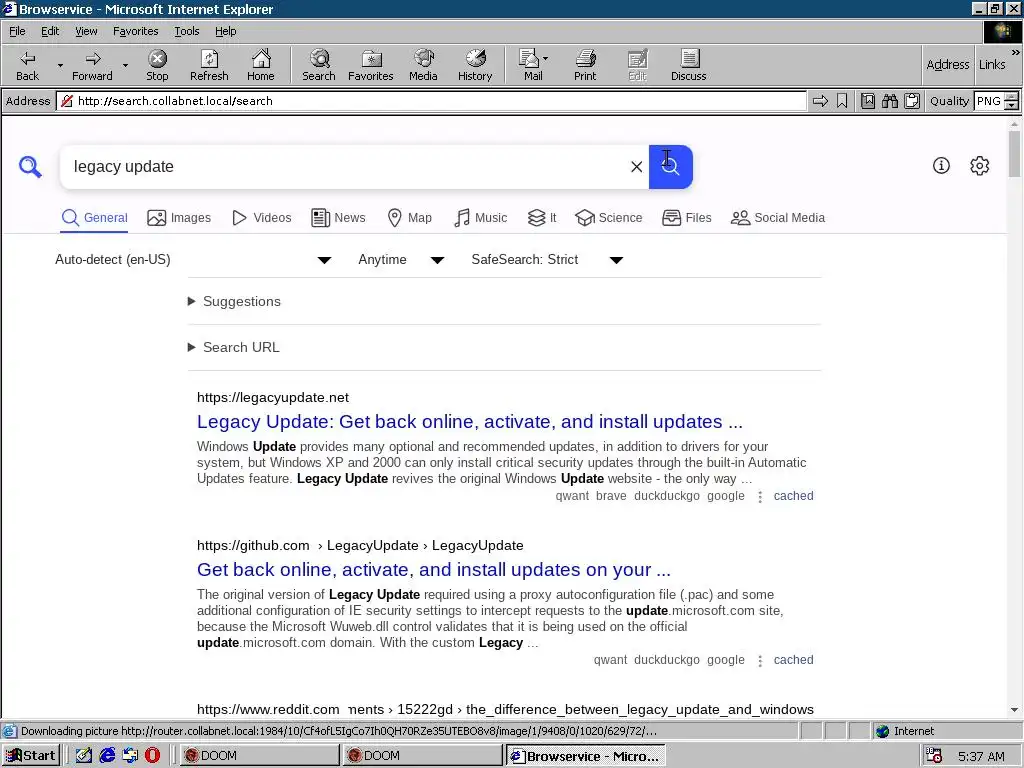This screenshot has height=768, width=1024.
Task: Clear the search query with X
Action: pos(636,167)
